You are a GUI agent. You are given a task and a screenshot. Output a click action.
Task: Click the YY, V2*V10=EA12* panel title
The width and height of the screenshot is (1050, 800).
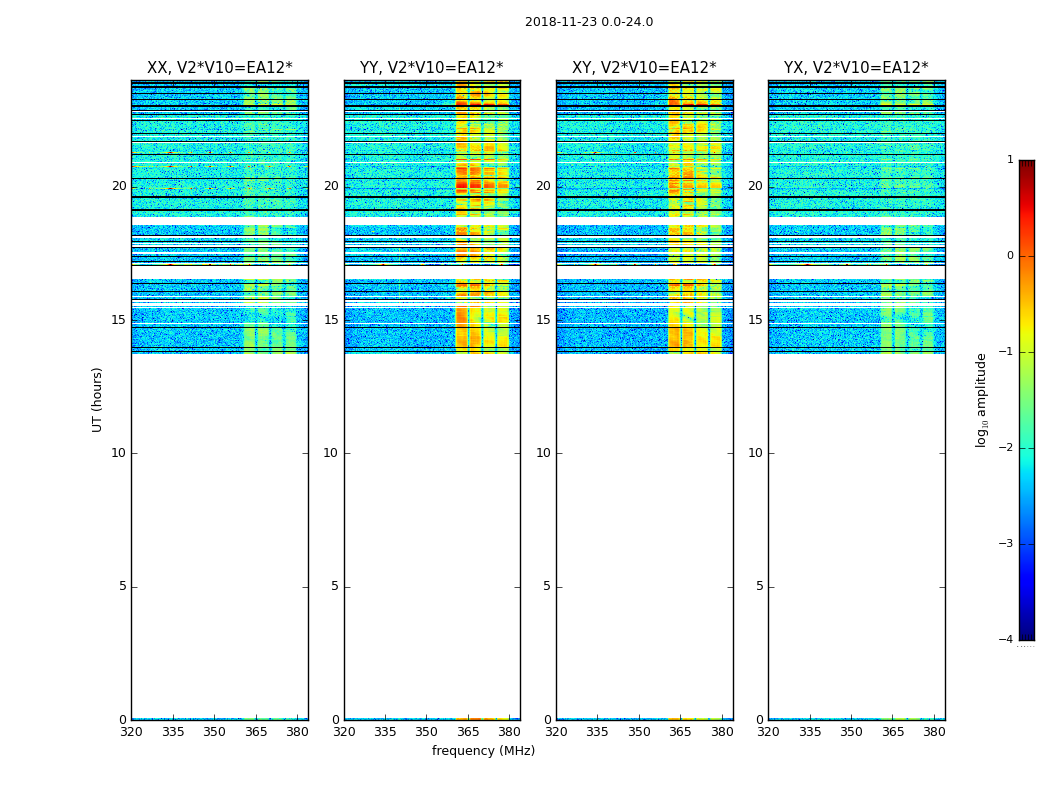(432, 68)
